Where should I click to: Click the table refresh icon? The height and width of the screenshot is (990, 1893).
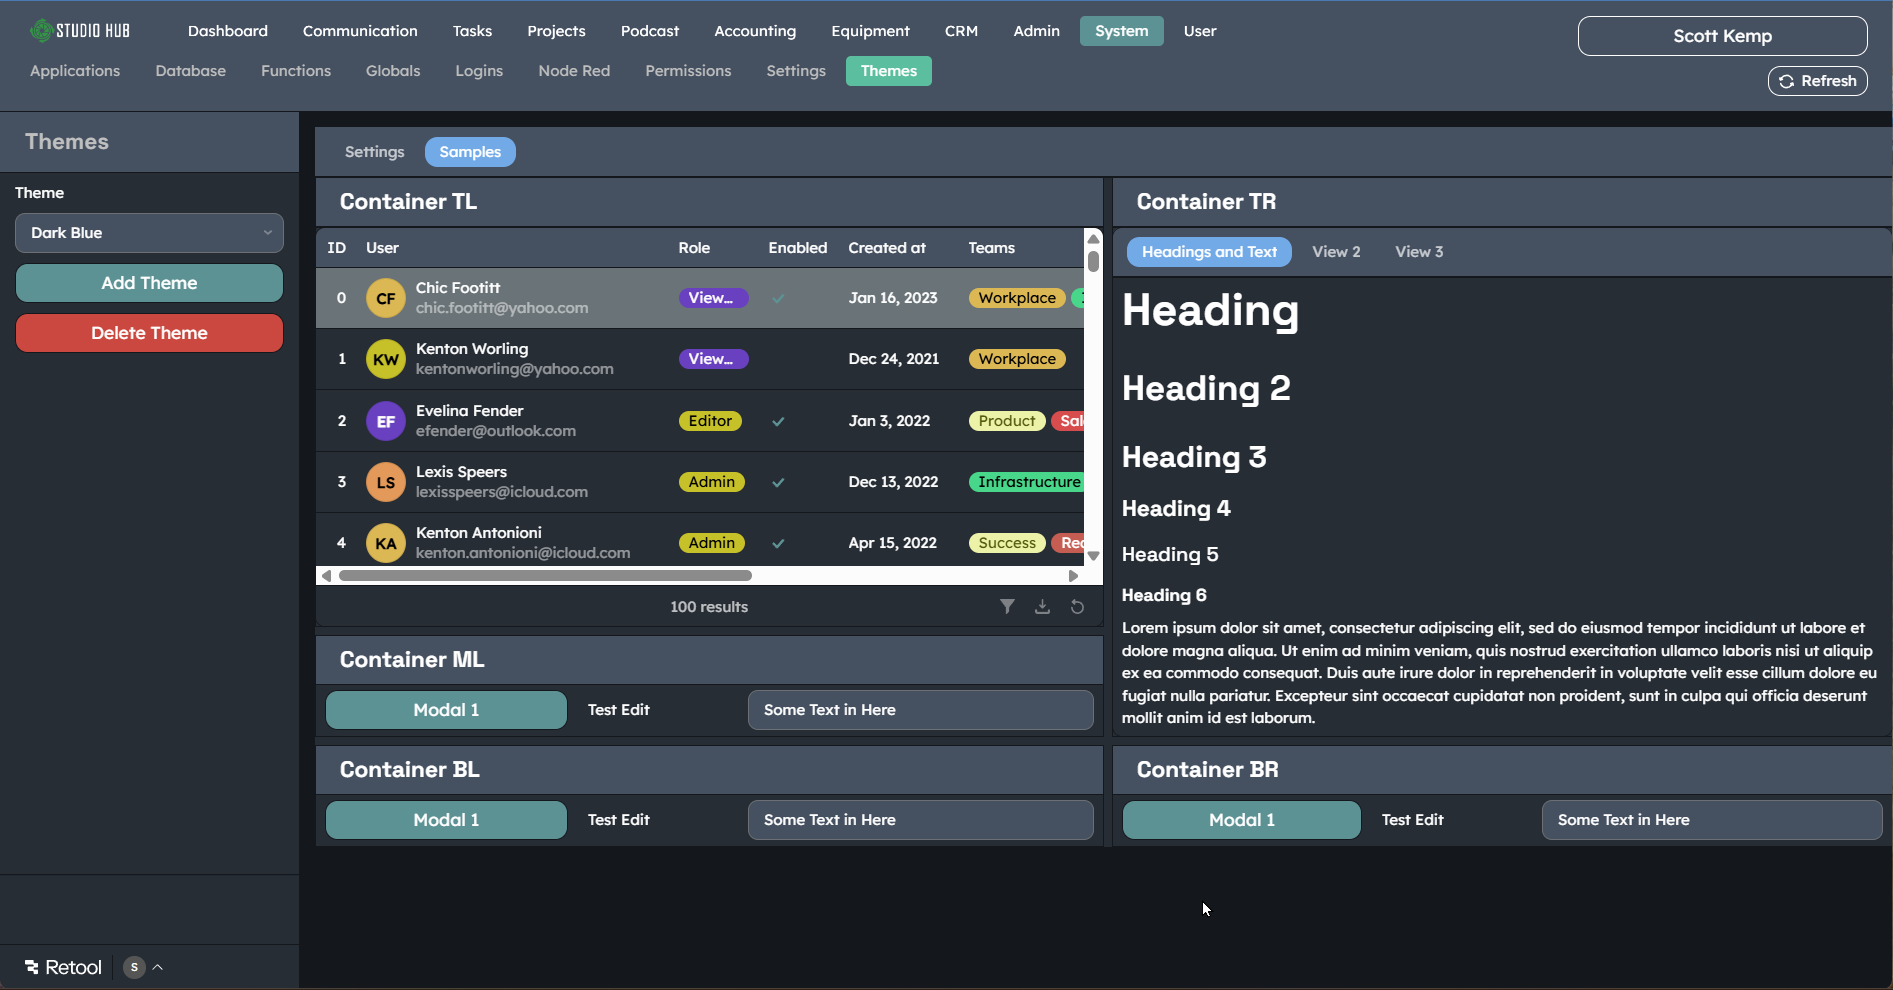1077,607
